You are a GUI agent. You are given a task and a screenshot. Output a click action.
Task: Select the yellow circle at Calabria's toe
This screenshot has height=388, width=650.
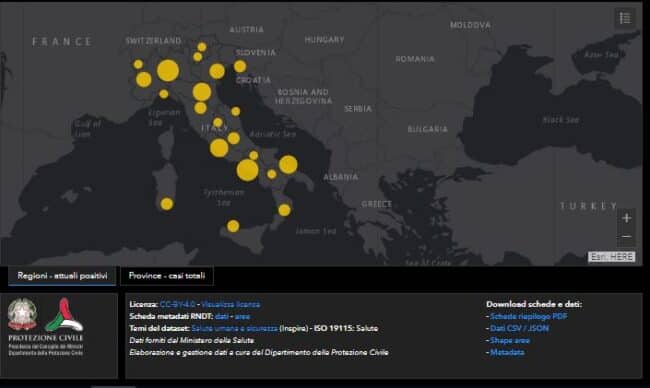[284, 210]
